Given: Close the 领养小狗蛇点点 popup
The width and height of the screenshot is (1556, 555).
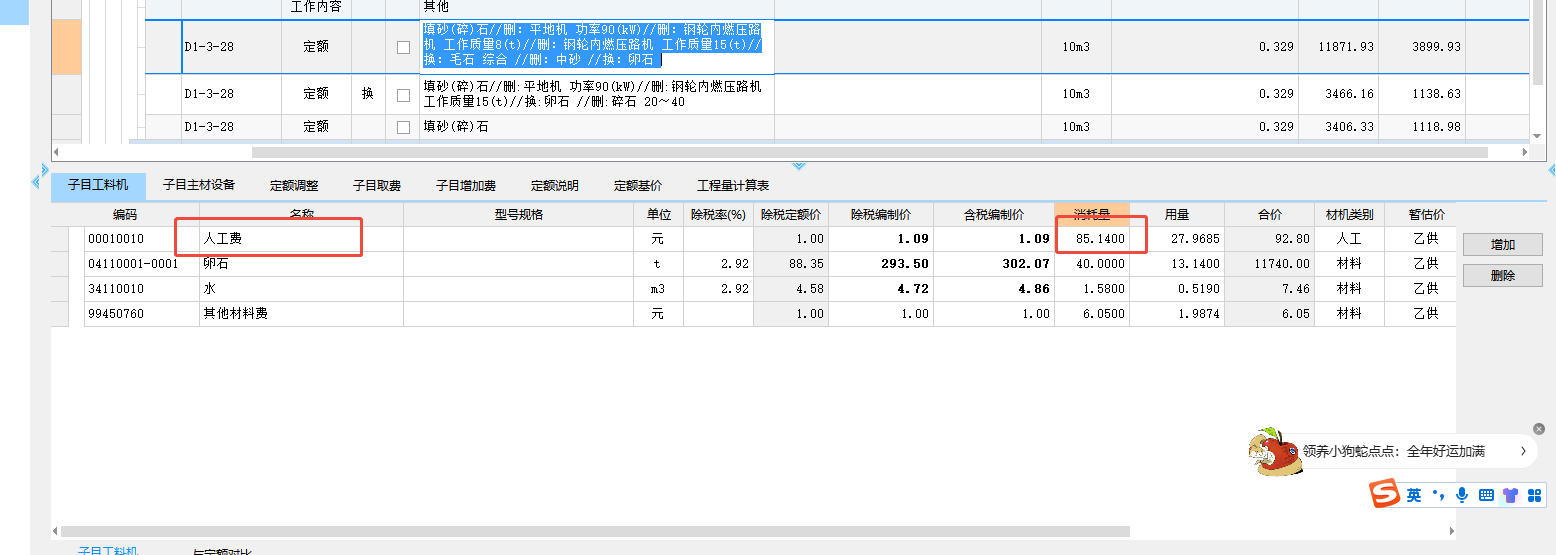Looking at the screenshot, I should [1538, 429].
